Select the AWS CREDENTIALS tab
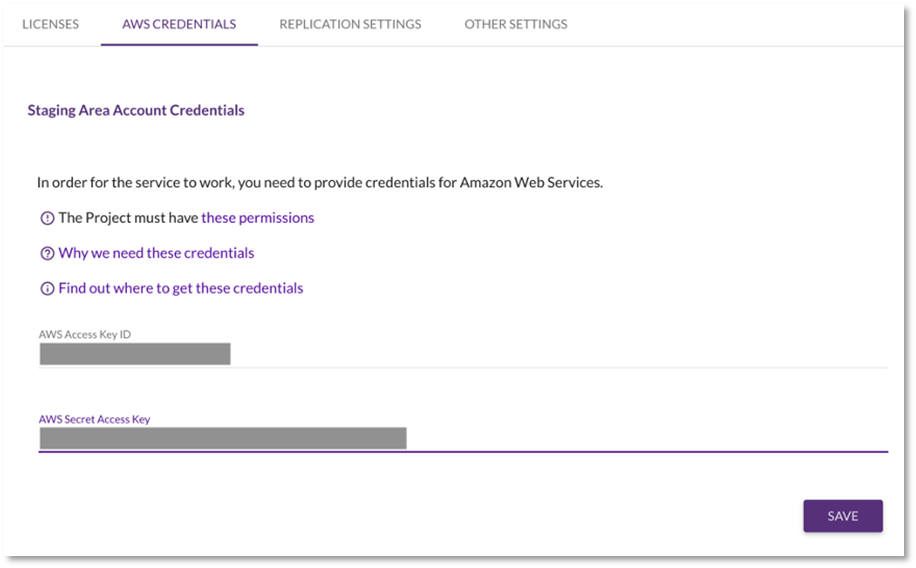Screen dimensions: 916x568 (x=179, y=24)
